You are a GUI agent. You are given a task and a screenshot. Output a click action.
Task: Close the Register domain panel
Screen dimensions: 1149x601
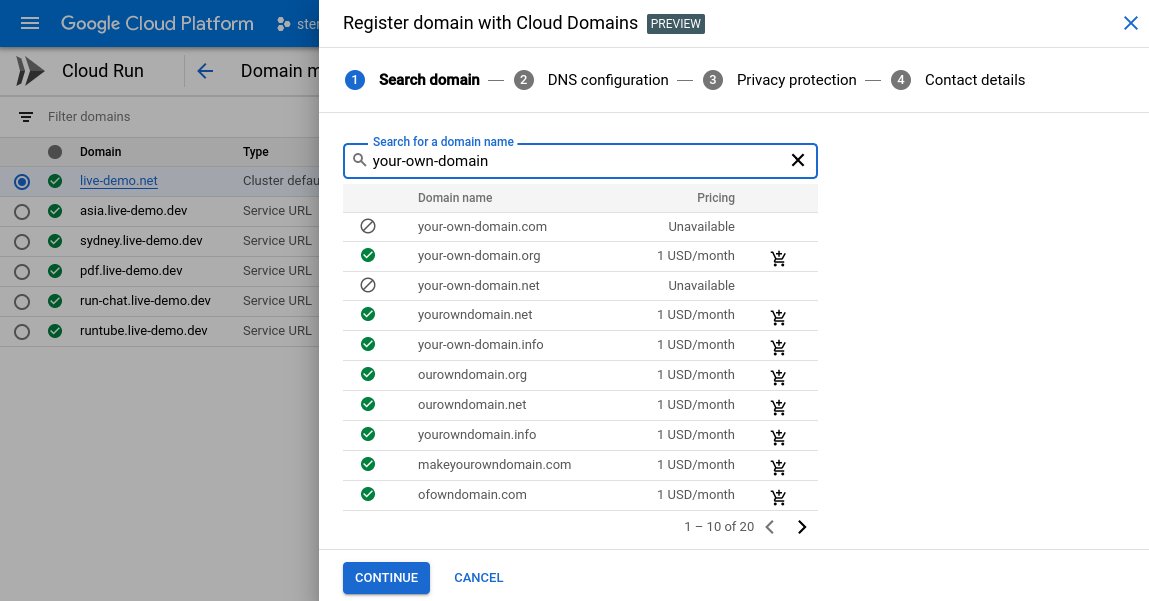pyautogui.click(x=1131, y=23)
